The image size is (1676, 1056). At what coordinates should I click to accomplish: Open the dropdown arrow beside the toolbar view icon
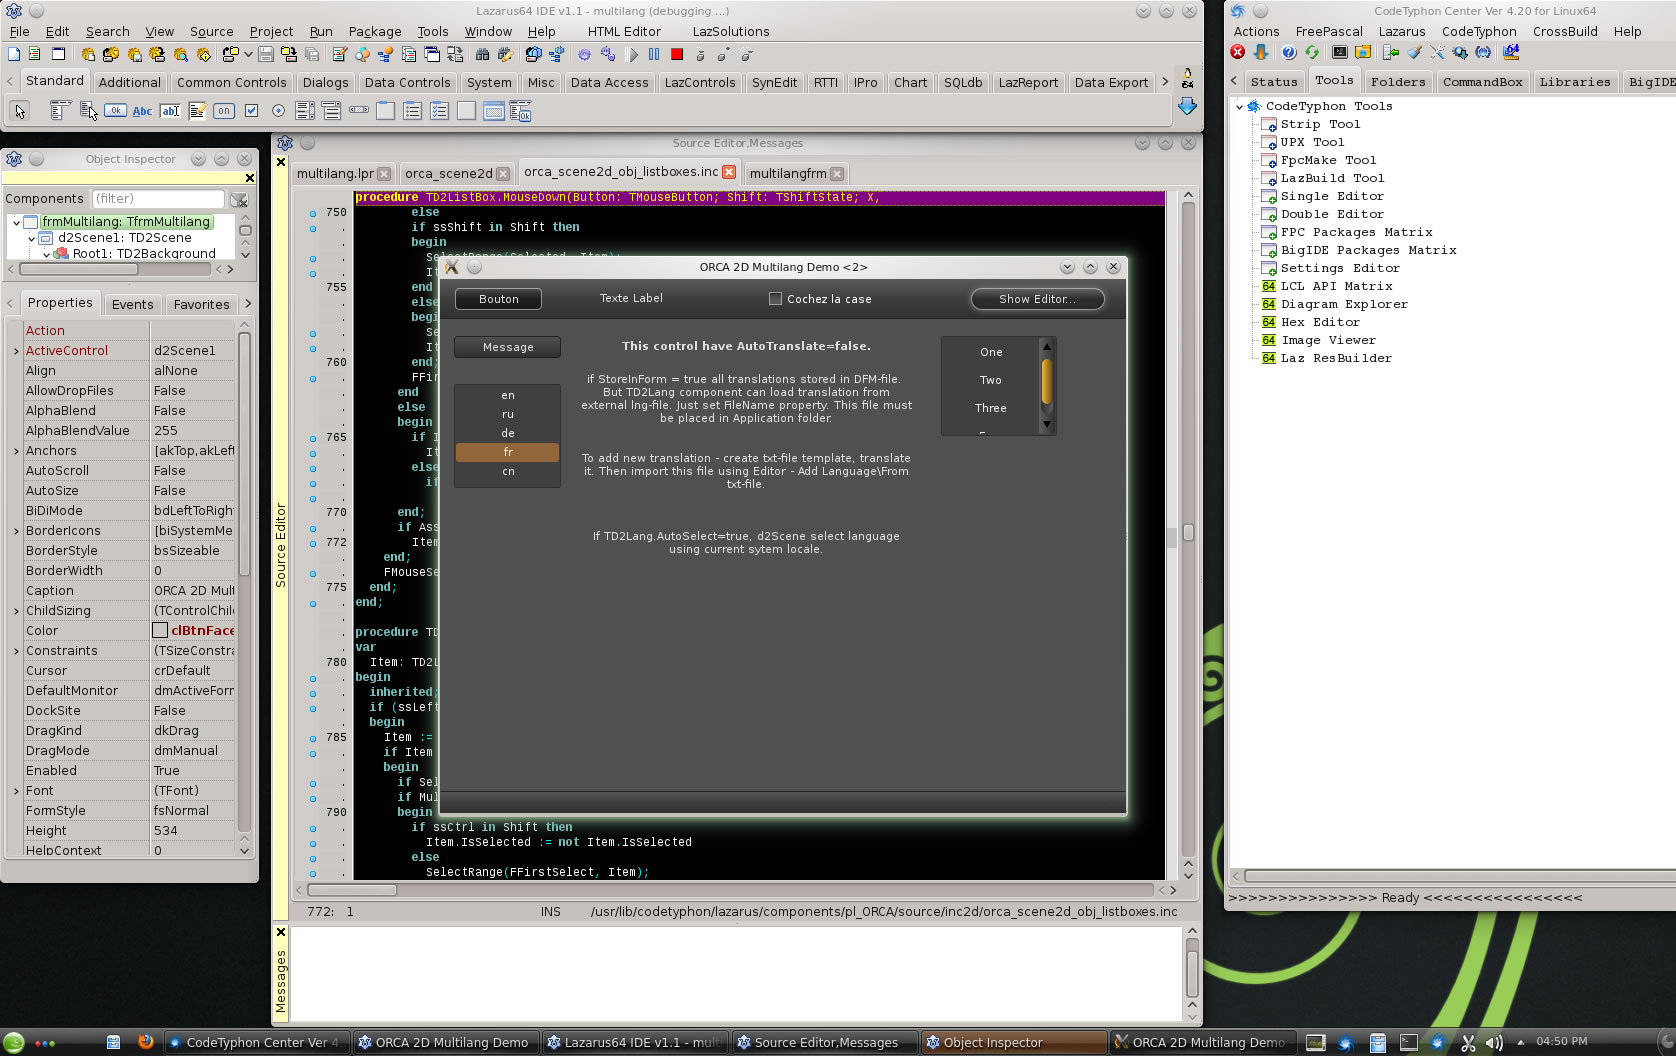tap(247, 54)
